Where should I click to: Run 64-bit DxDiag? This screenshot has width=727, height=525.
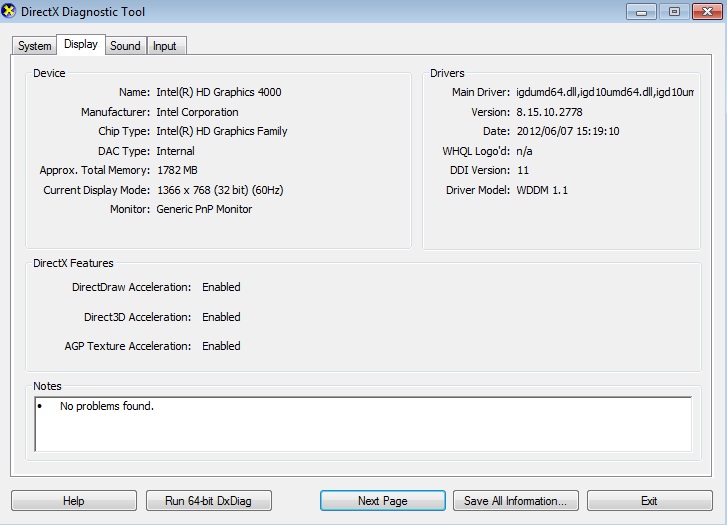209,501
